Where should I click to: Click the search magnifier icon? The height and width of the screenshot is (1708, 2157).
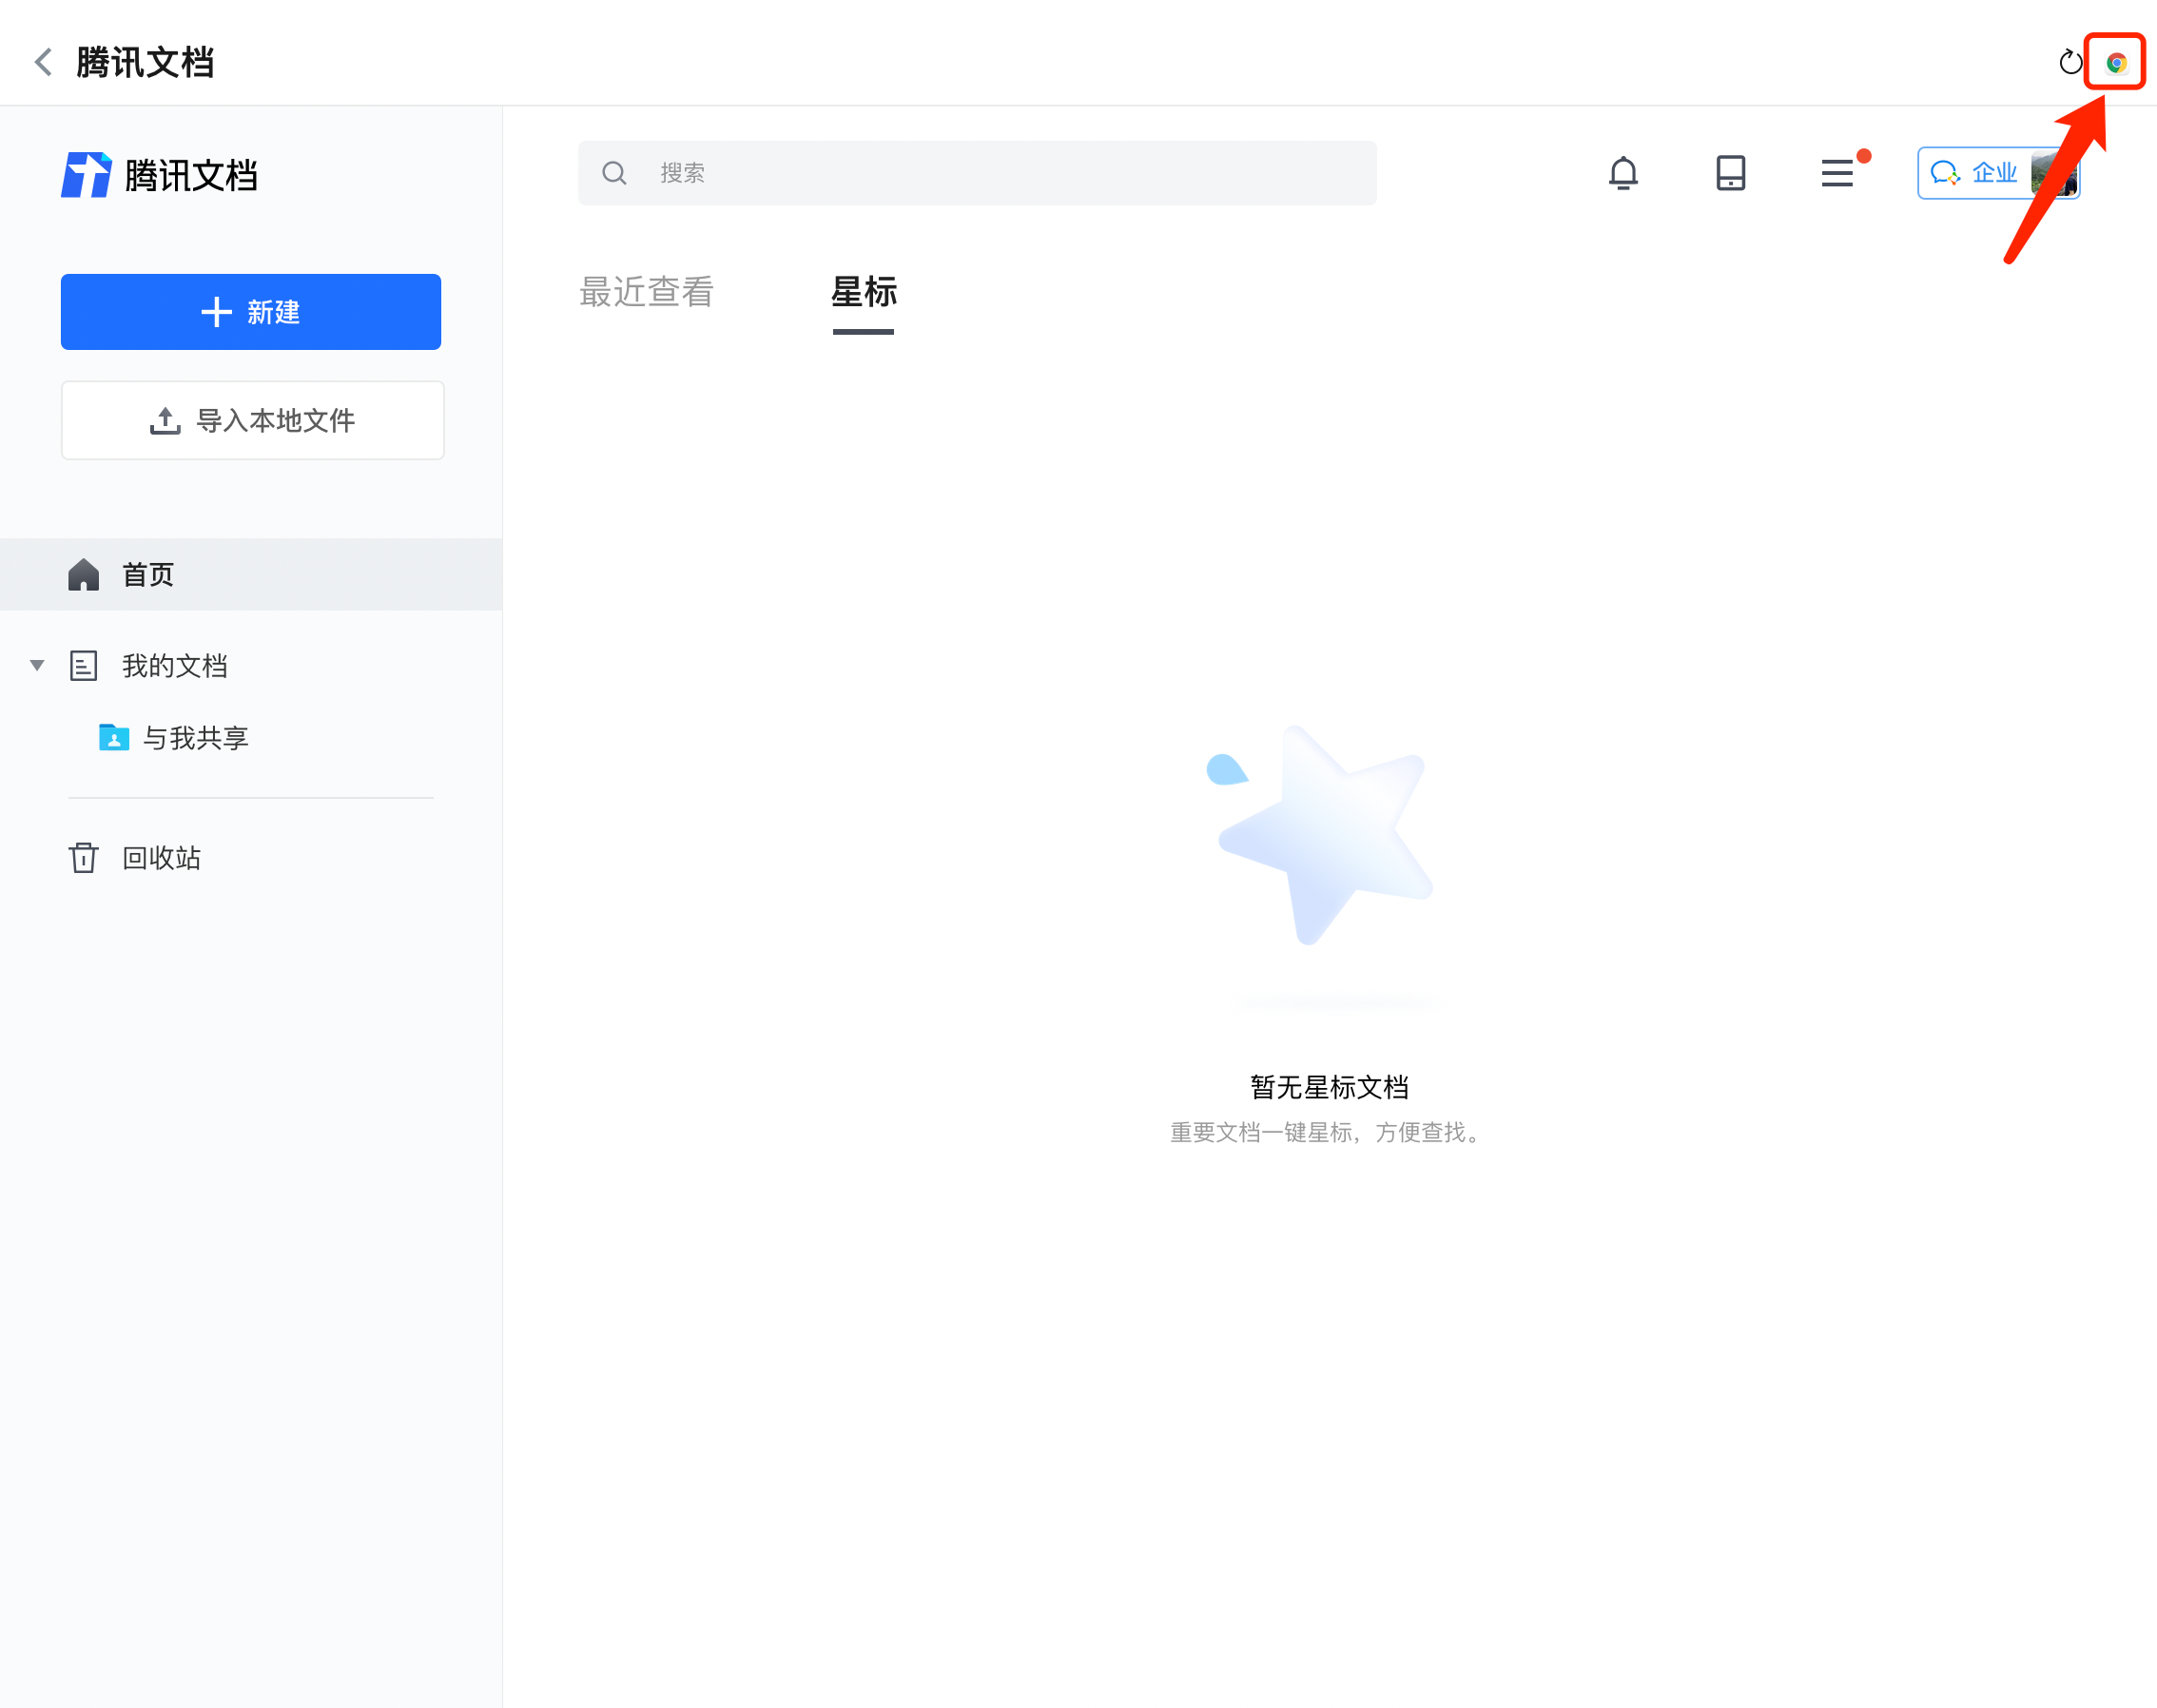614,173
